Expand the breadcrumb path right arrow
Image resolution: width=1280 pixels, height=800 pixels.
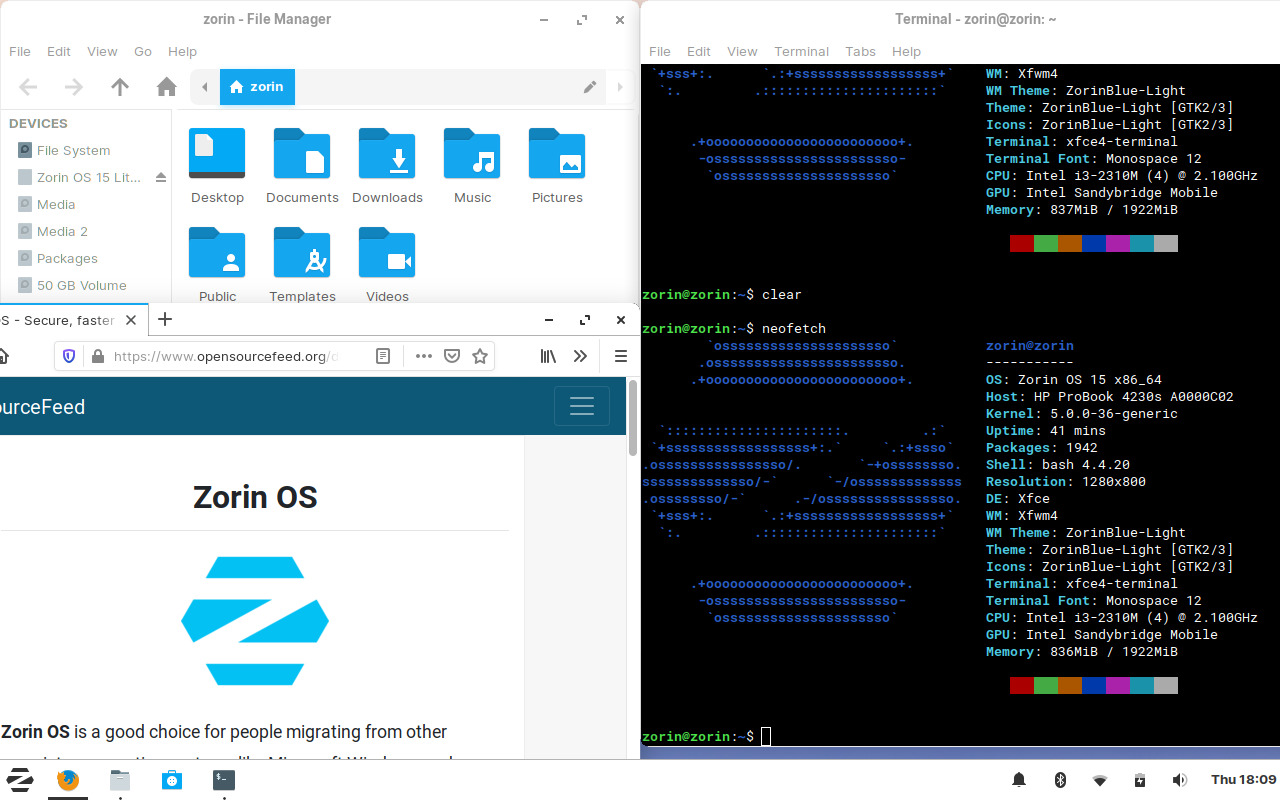pyautogui.click(x=620, y=87)
